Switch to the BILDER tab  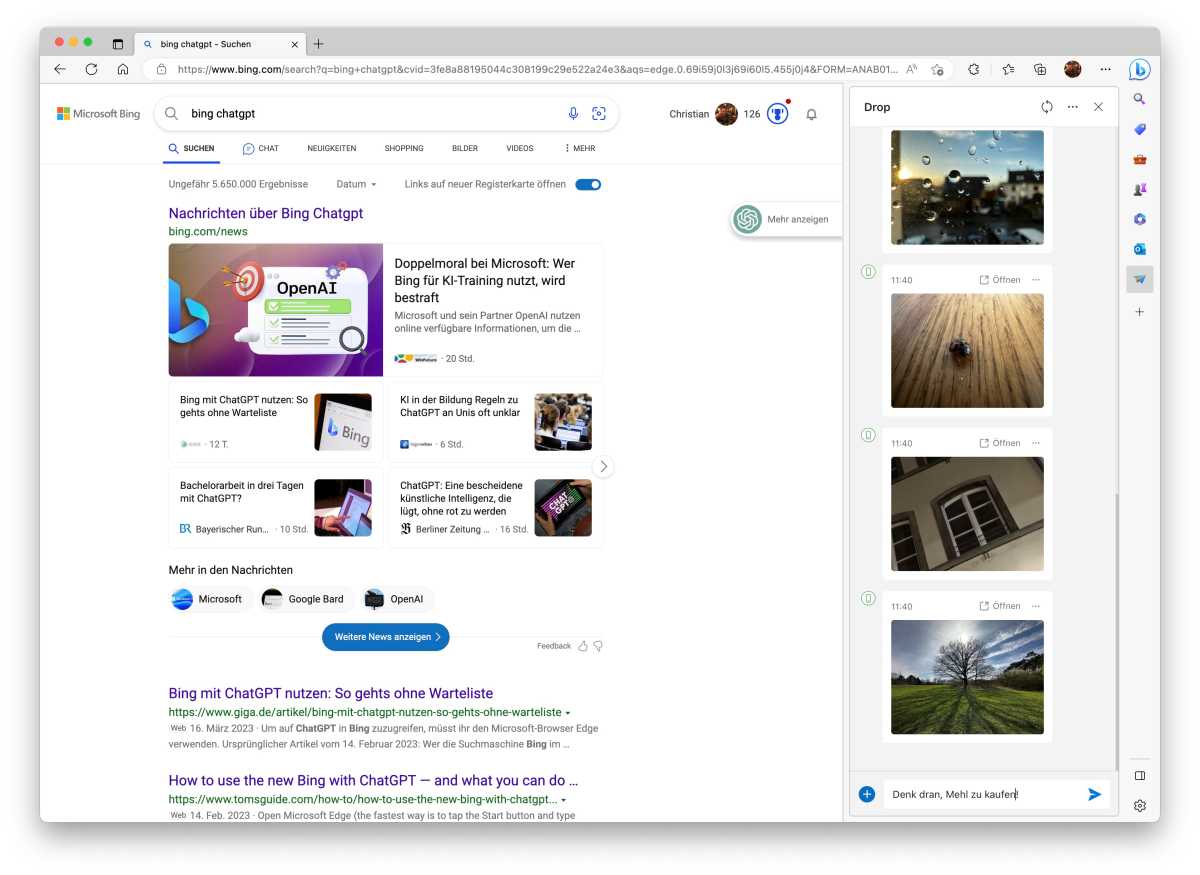coord(465,148)
